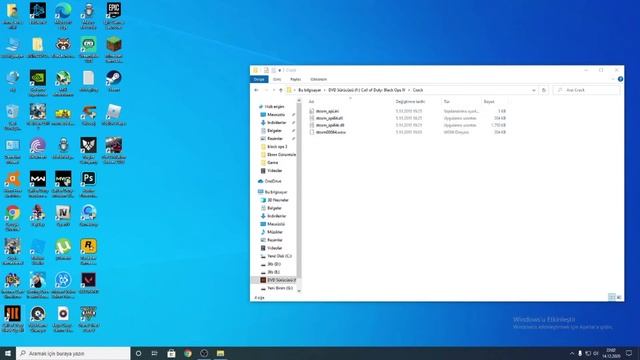Switch to the Paylaş ribbon tab

296,79
